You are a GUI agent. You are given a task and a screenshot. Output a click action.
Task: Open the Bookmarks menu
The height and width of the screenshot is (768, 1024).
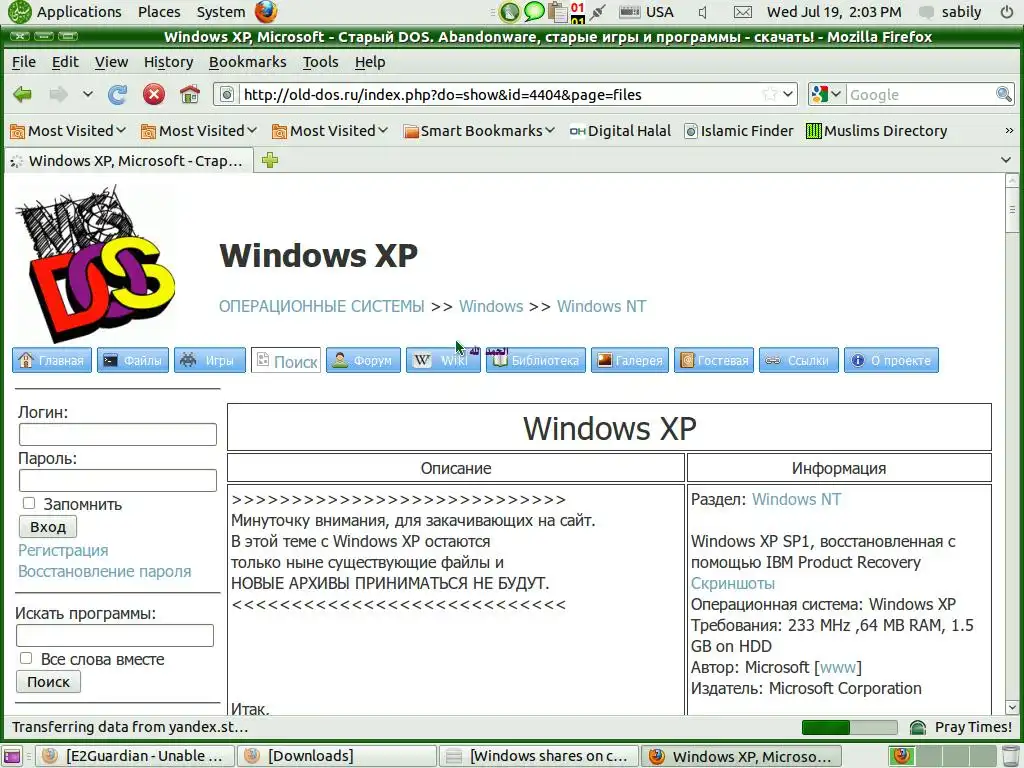coord(248,62)
